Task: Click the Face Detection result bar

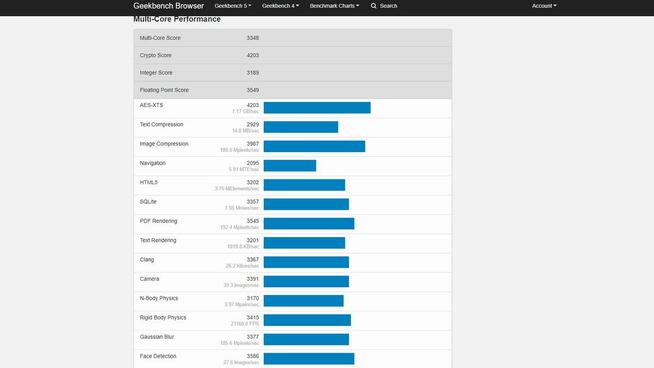Action: tap(309, 359)
